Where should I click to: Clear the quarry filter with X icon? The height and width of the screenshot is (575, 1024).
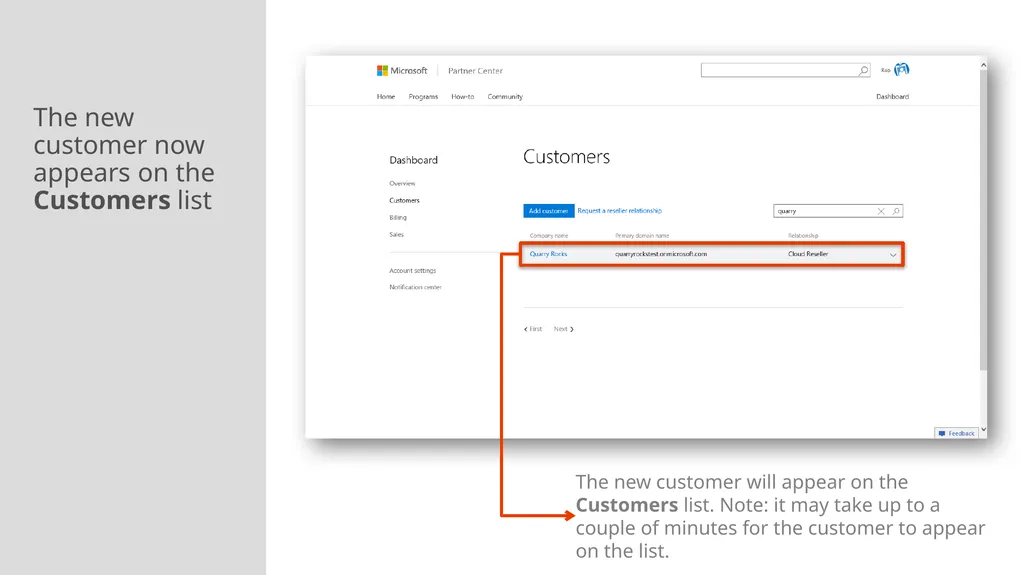pyautogui.click(x=881, y=211)
